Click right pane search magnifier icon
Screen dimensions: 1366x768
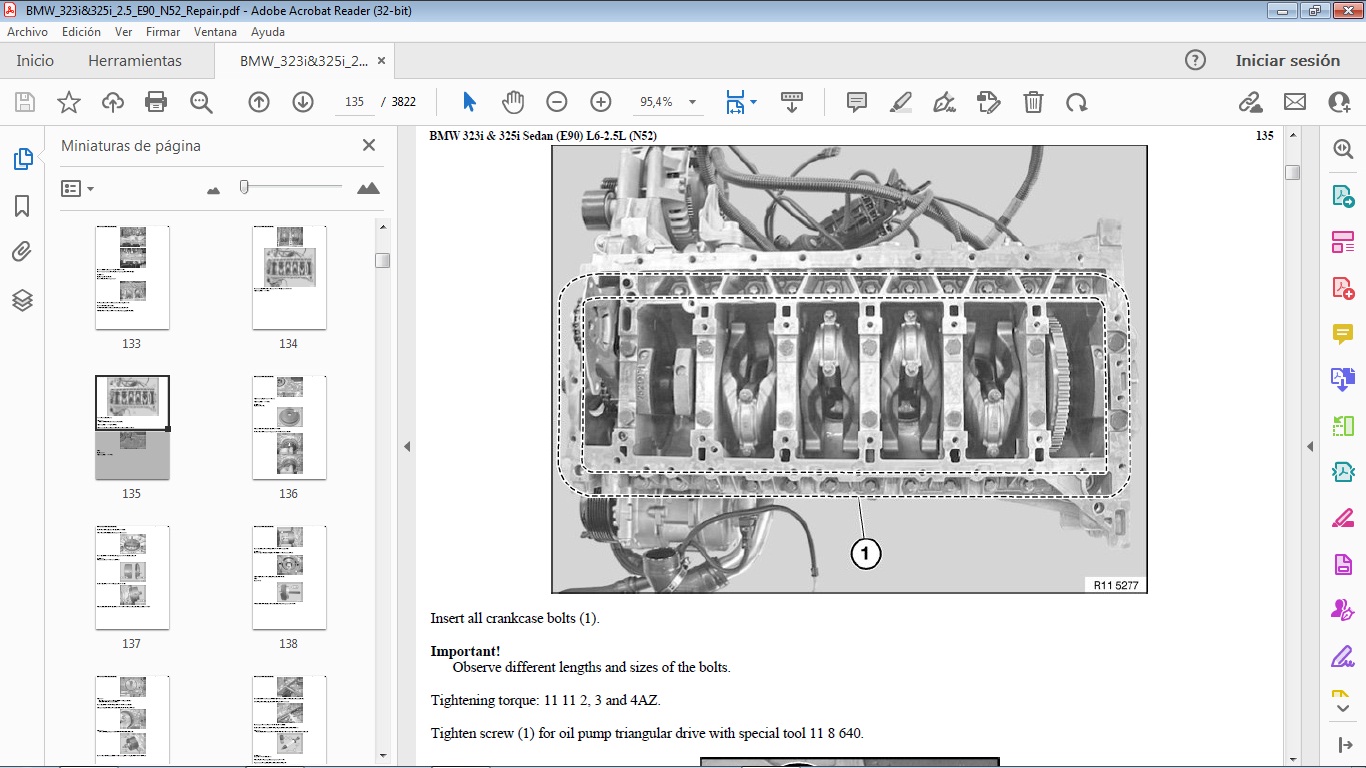point(1343,149)
